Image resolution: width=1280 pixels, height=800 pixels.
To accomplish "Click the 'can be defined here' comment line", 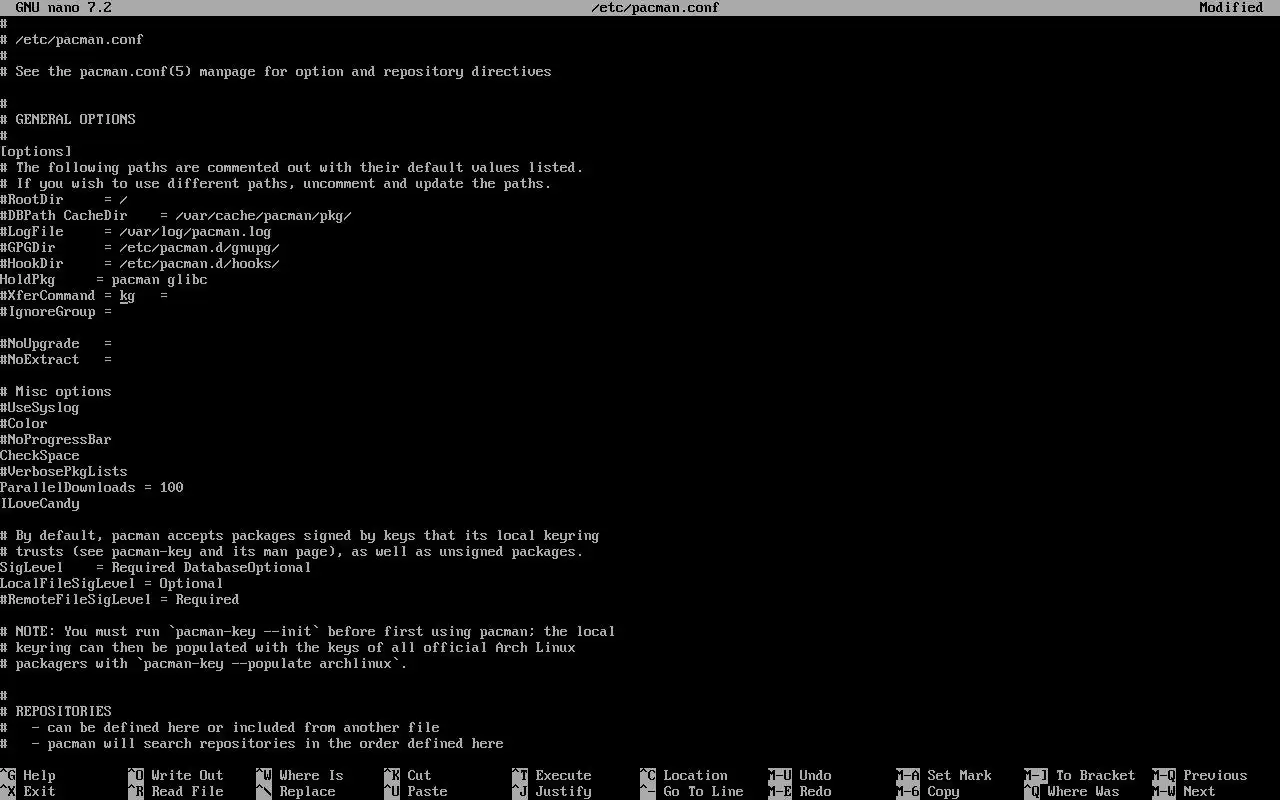I will tap(220, 727).
